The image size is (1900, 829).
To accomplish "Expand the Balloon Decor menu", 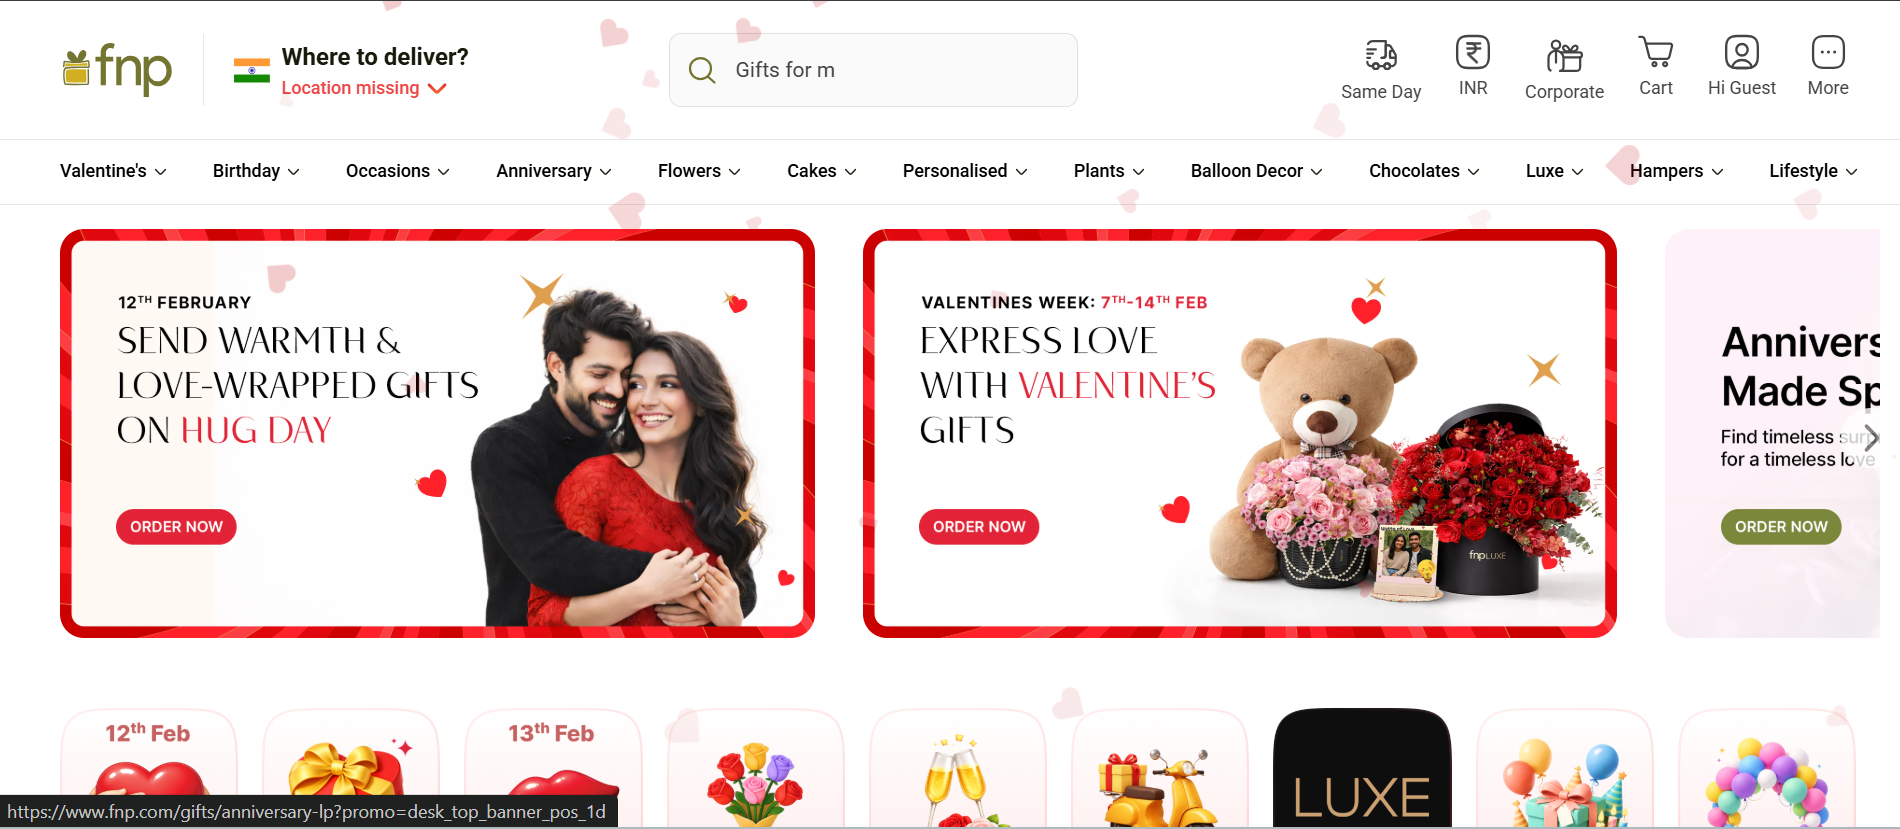I will tap(1256, 171).
